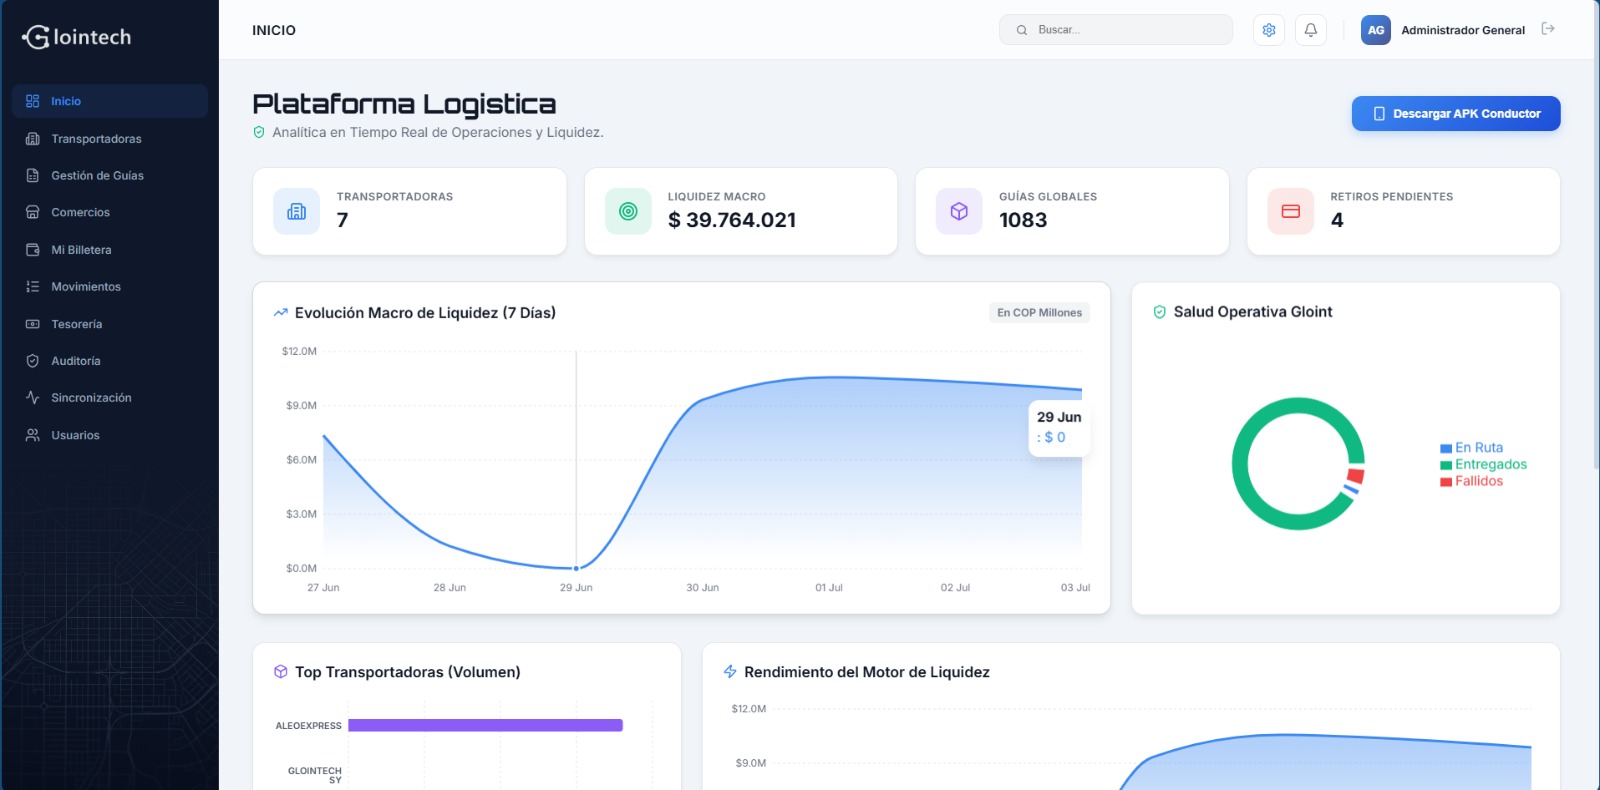The image size is (1600, 790).
Task: Go to Transportadoras section
Action: (110, 139)
